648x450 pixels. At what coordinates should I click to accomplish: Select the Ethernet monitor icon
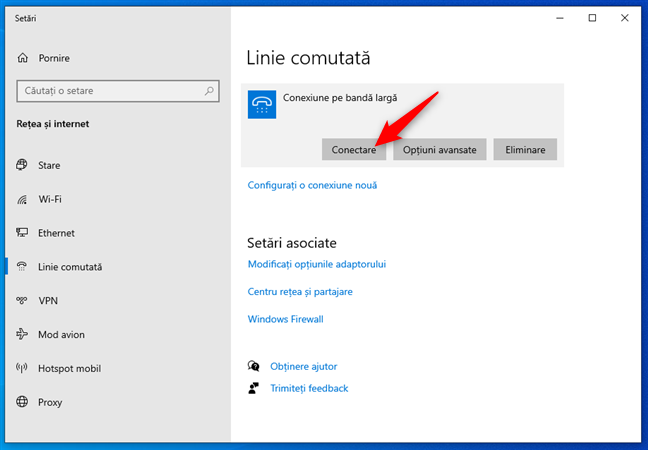click(x=22, y=233)
